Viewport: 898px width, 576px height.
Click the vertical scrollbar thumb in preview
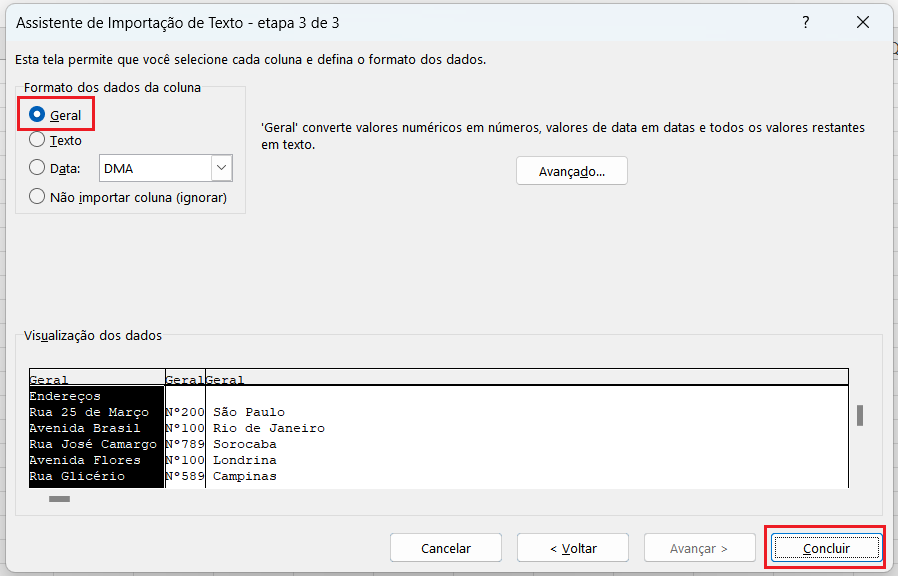coord(859,415)
